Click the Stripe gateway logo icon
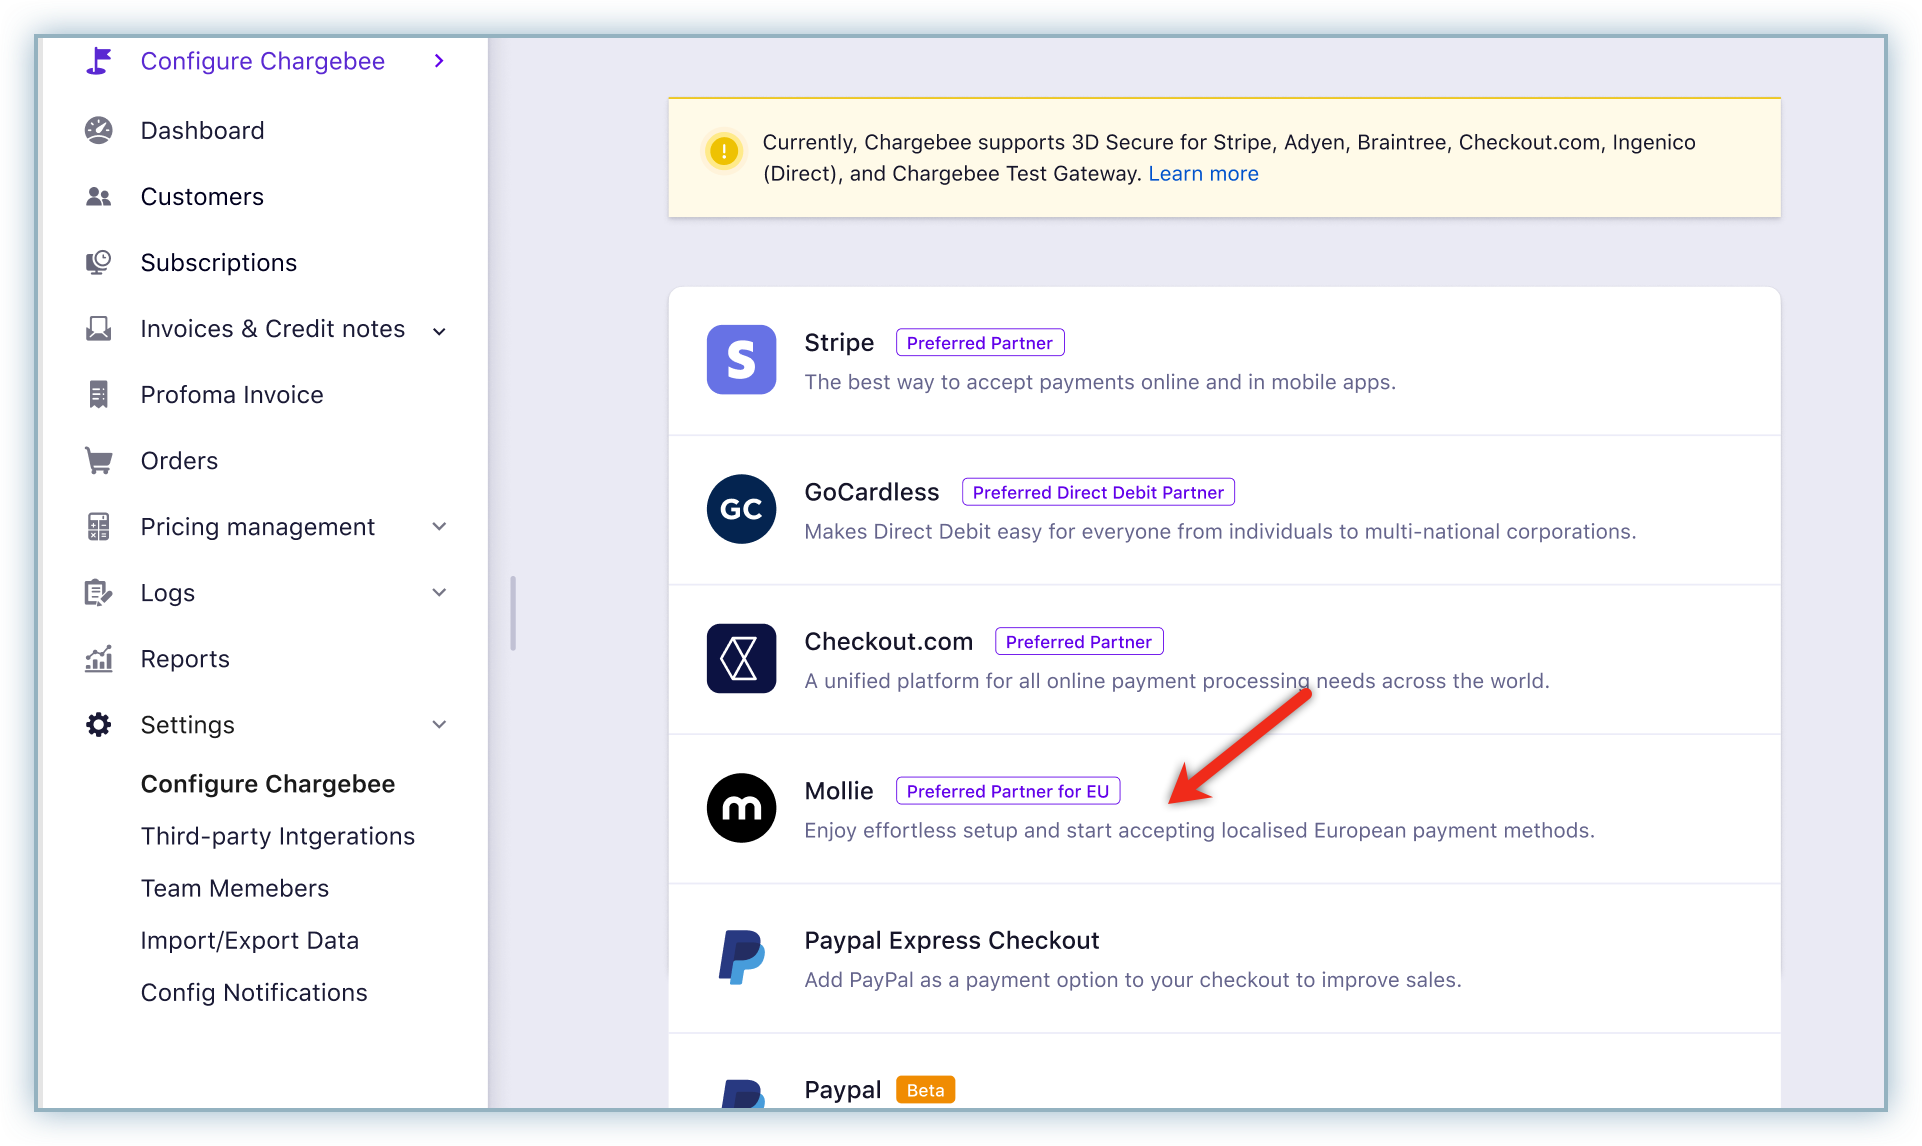1922x1146 pixels. coord(741,359)
